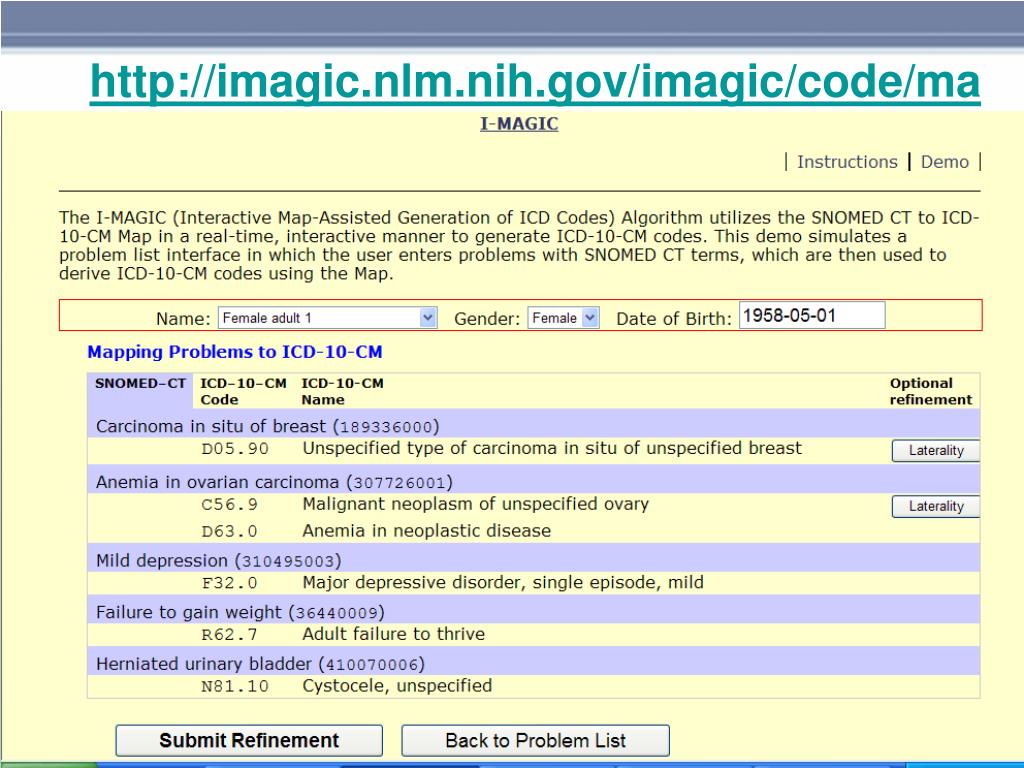Image resolution: width=1024 pixels, height=768 pixels.
Task: Click the 'Optional refinement' column header
Action: [x=931, y=391]
